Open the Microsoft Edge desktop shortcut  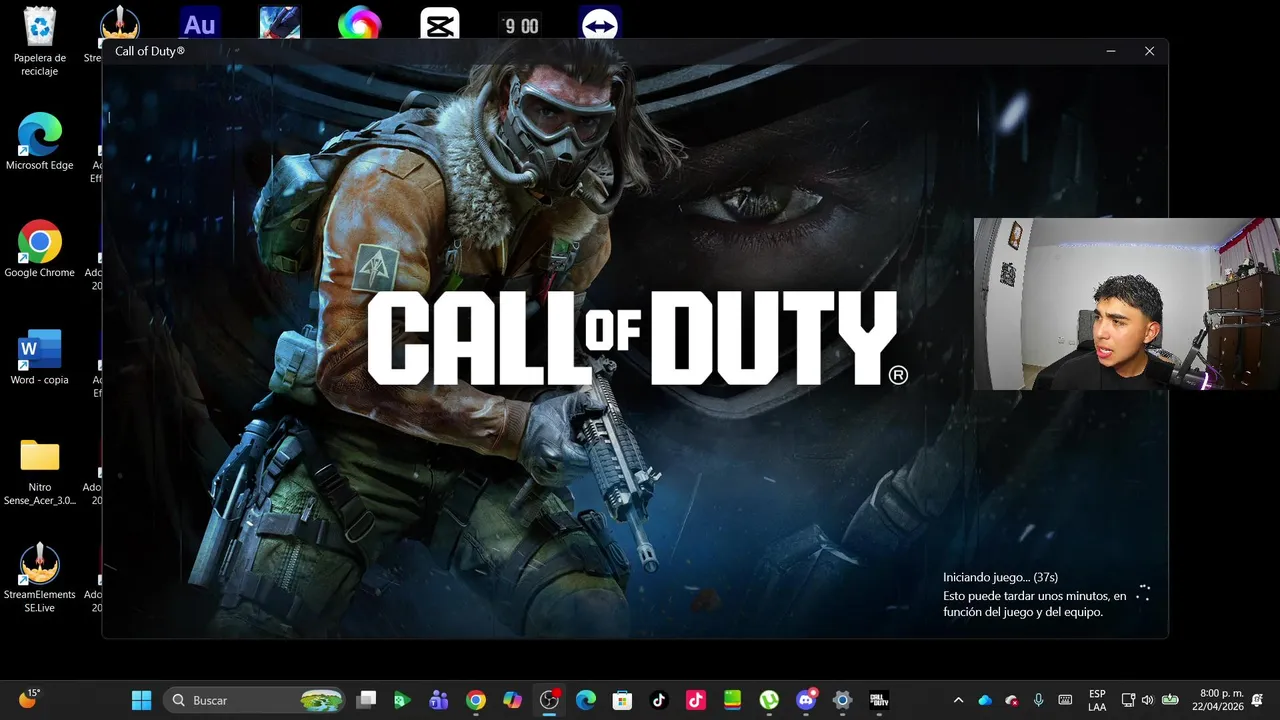[40, 142]
